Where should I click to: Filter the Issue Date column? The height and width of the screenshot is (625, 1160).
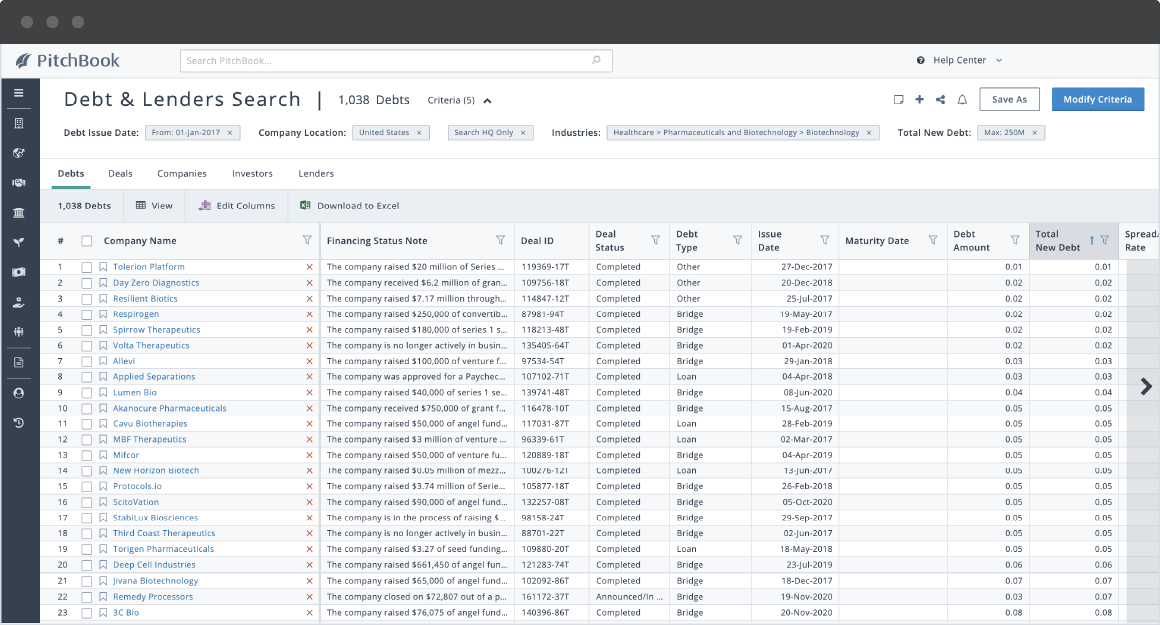[x=825, y=240]
